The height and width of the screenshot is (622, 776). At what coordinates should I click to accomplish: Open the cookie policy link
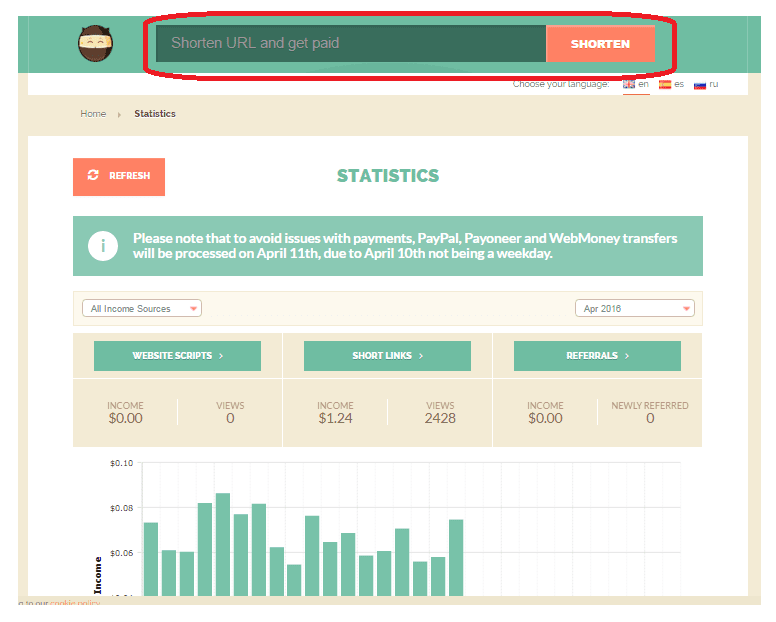pos(75,602)
